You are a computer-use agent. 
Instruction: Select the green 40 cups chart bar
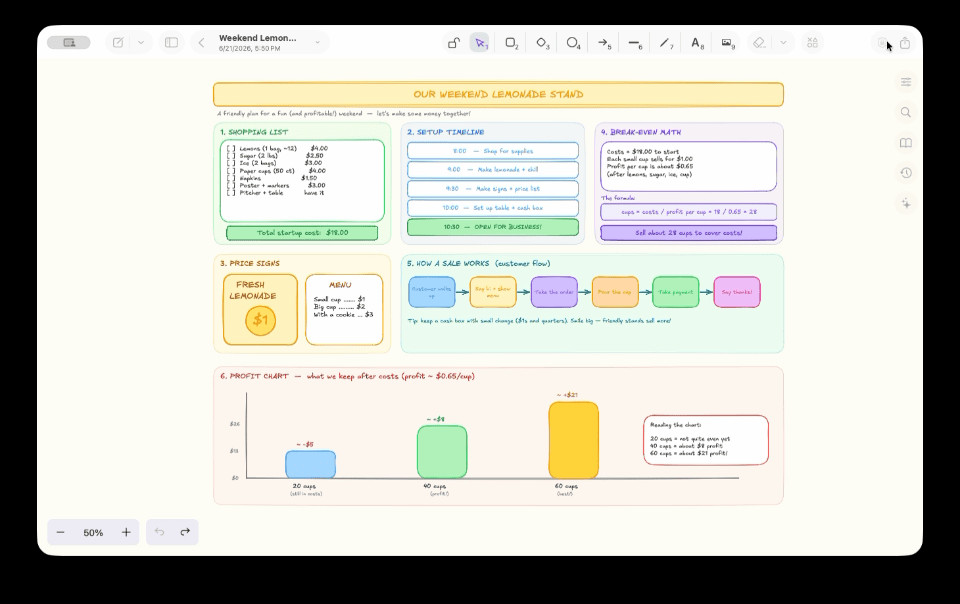click(x=442, y=452)
